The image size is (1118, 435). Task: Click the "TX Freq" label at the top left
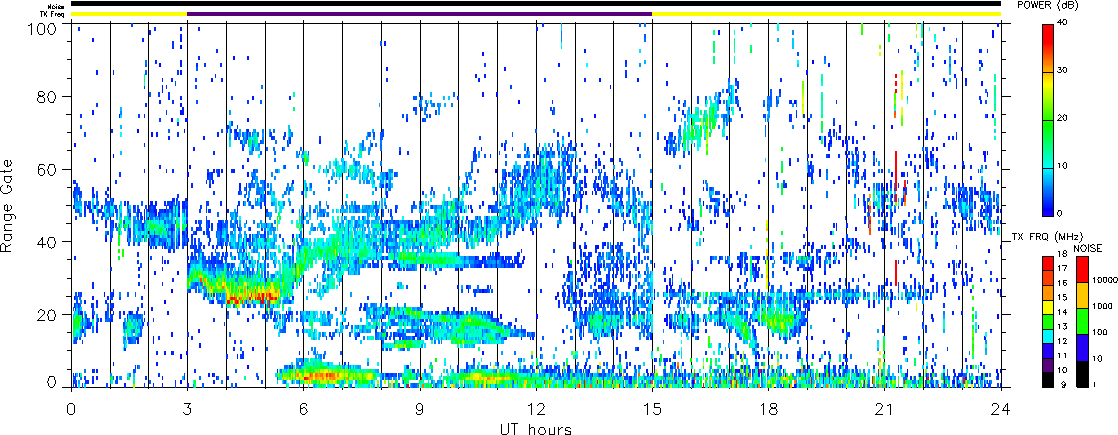click(52, 14)
